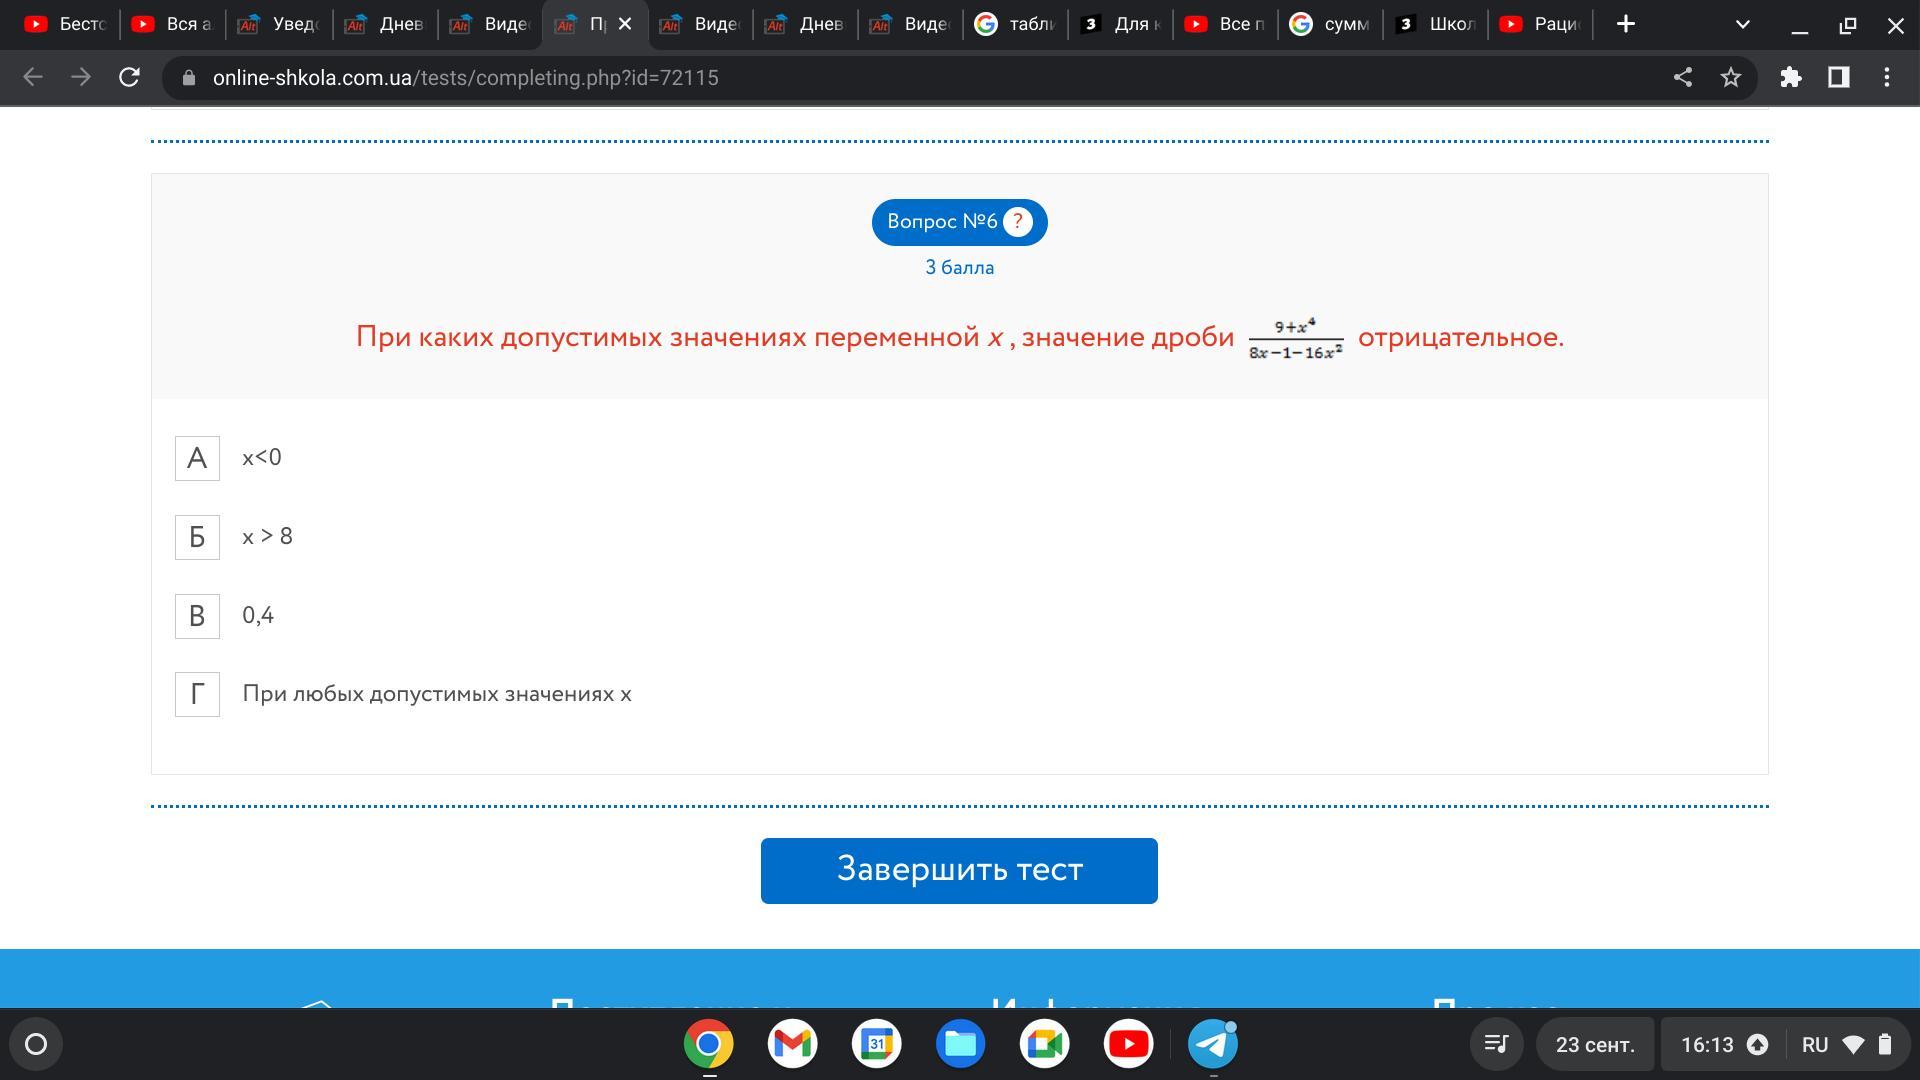Screen dimensions: 1920x1080
Task: Reload the page with refresh icon
Action: [129, 77]
